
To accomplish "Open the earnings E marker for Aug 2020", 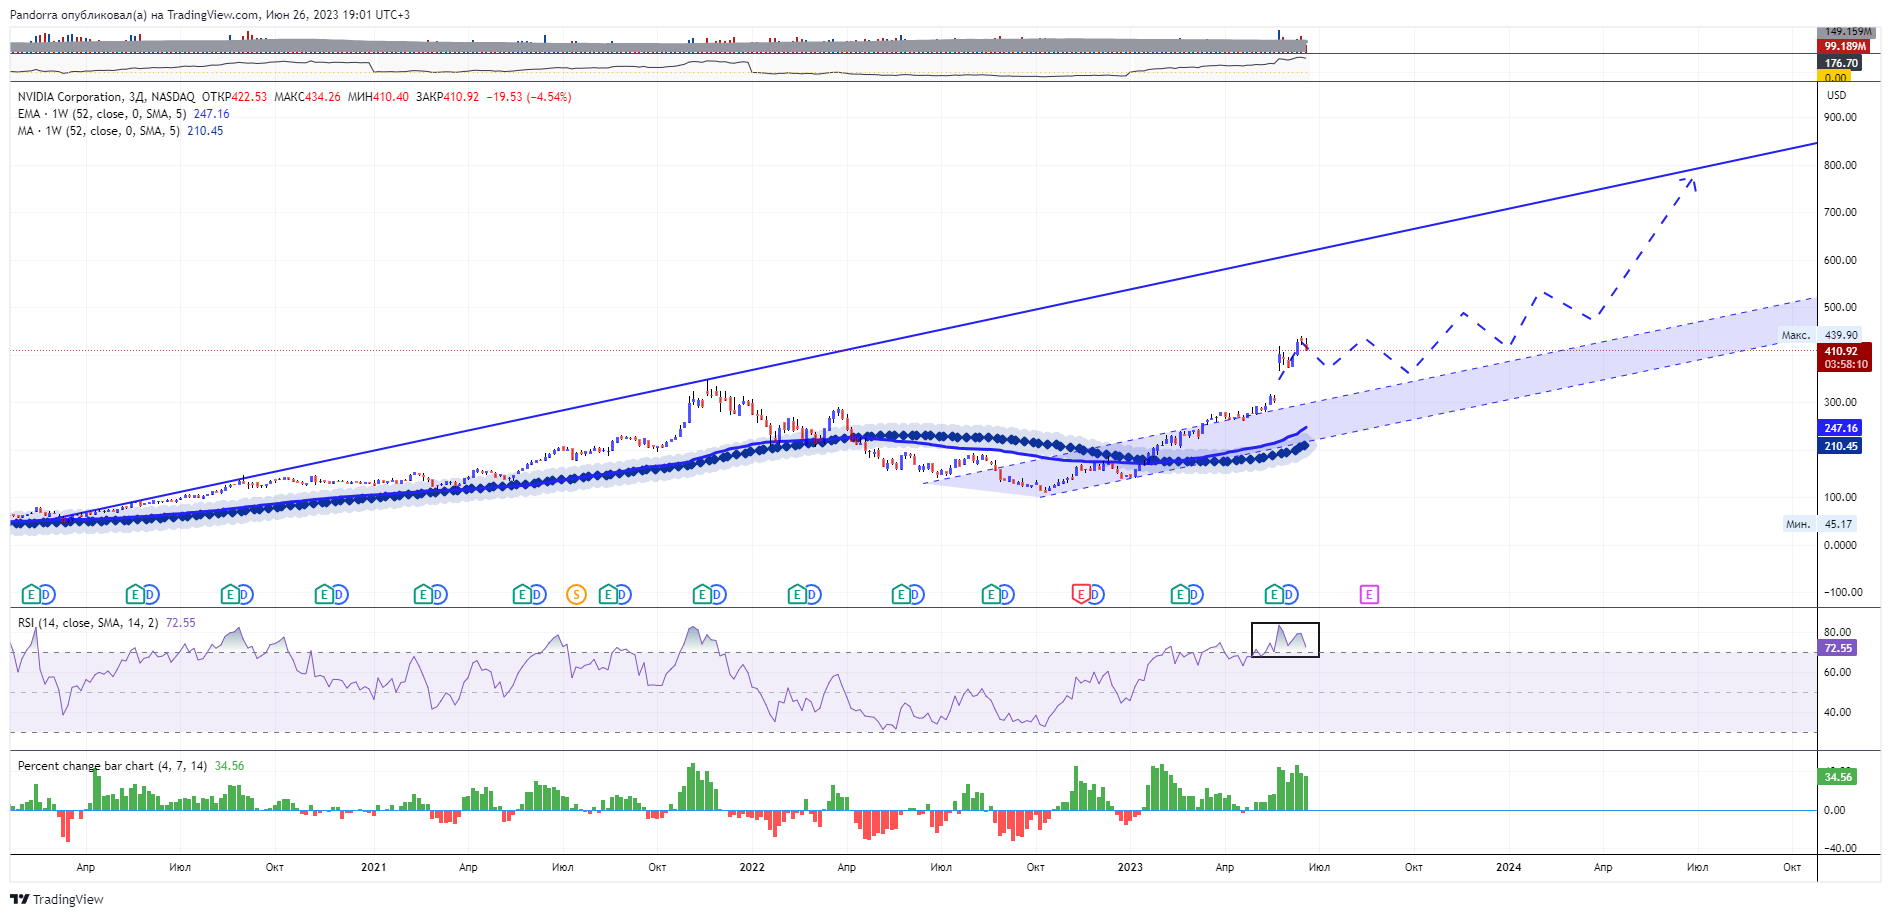I will coord(230,595).
